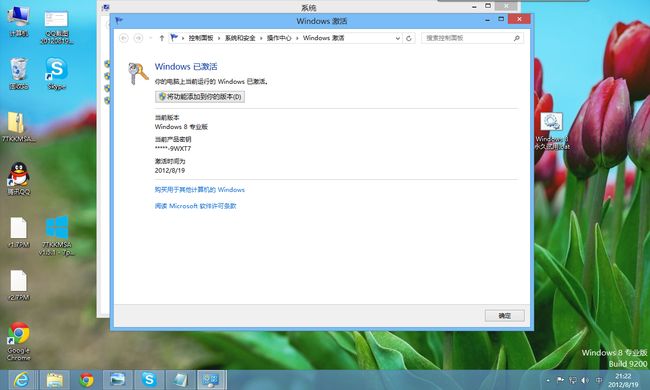Select the blank file named r2.75M
Screen dimensions: 650x390
coord(19,285)
